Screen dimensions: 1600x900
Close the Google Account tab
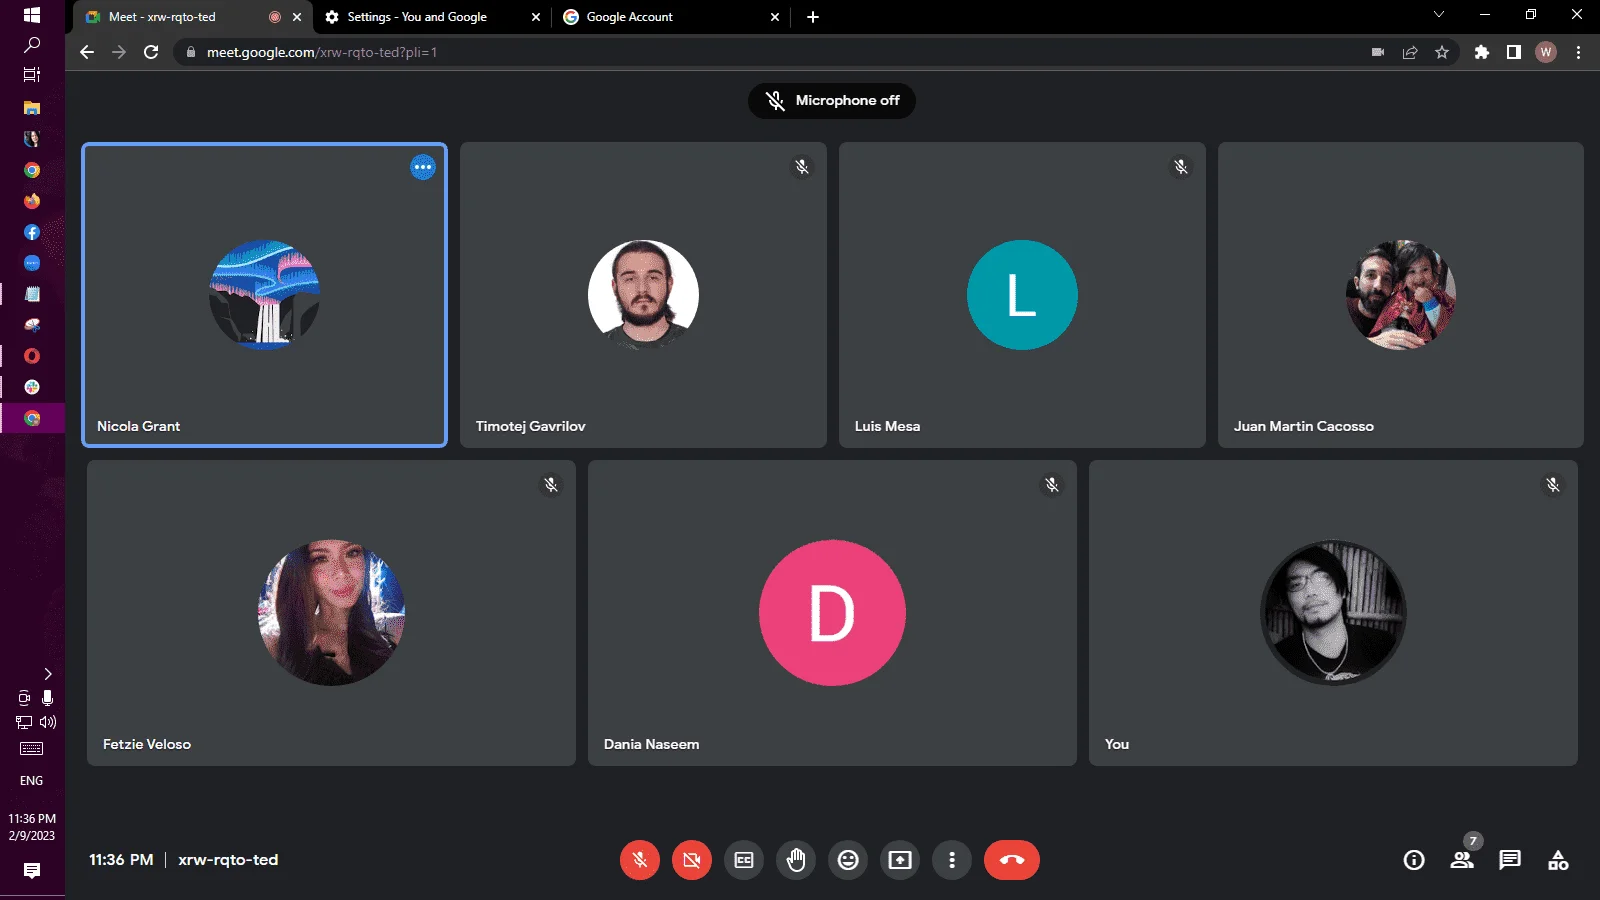point(775,17)
